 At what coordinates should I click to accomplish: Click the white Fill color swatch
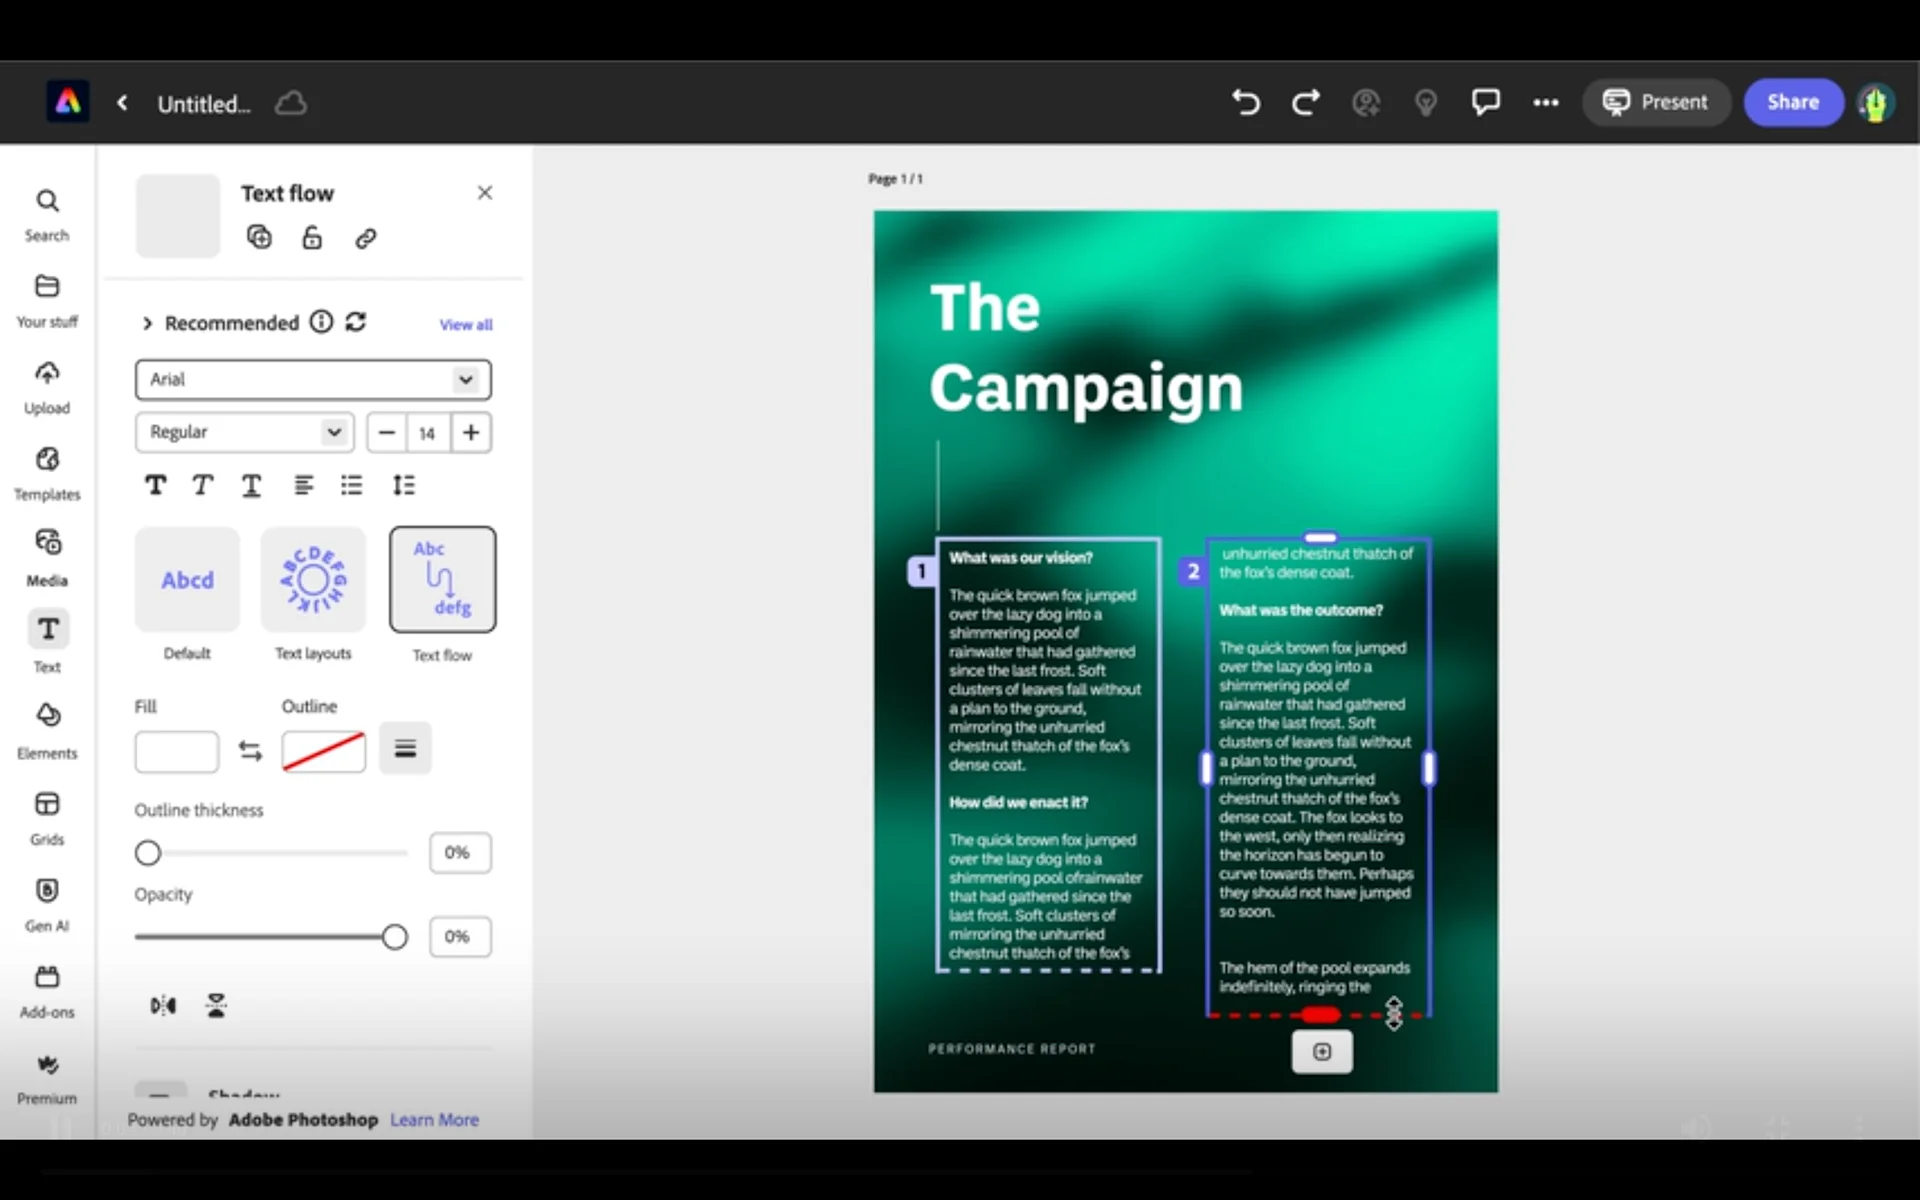(x=177, y=751)
